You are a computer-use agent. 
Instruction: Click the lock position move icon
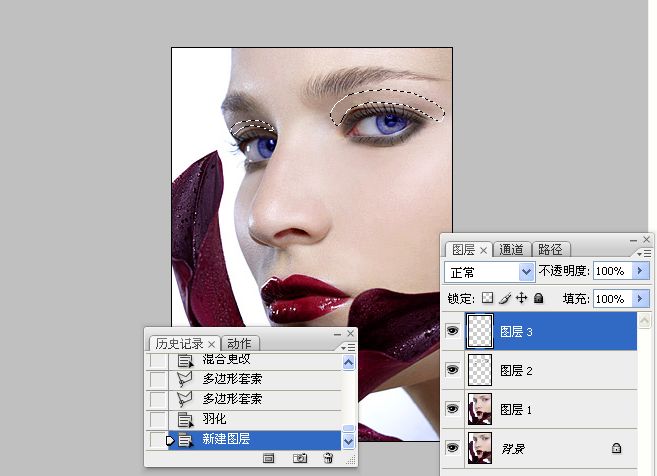click(x=521, y=298)
